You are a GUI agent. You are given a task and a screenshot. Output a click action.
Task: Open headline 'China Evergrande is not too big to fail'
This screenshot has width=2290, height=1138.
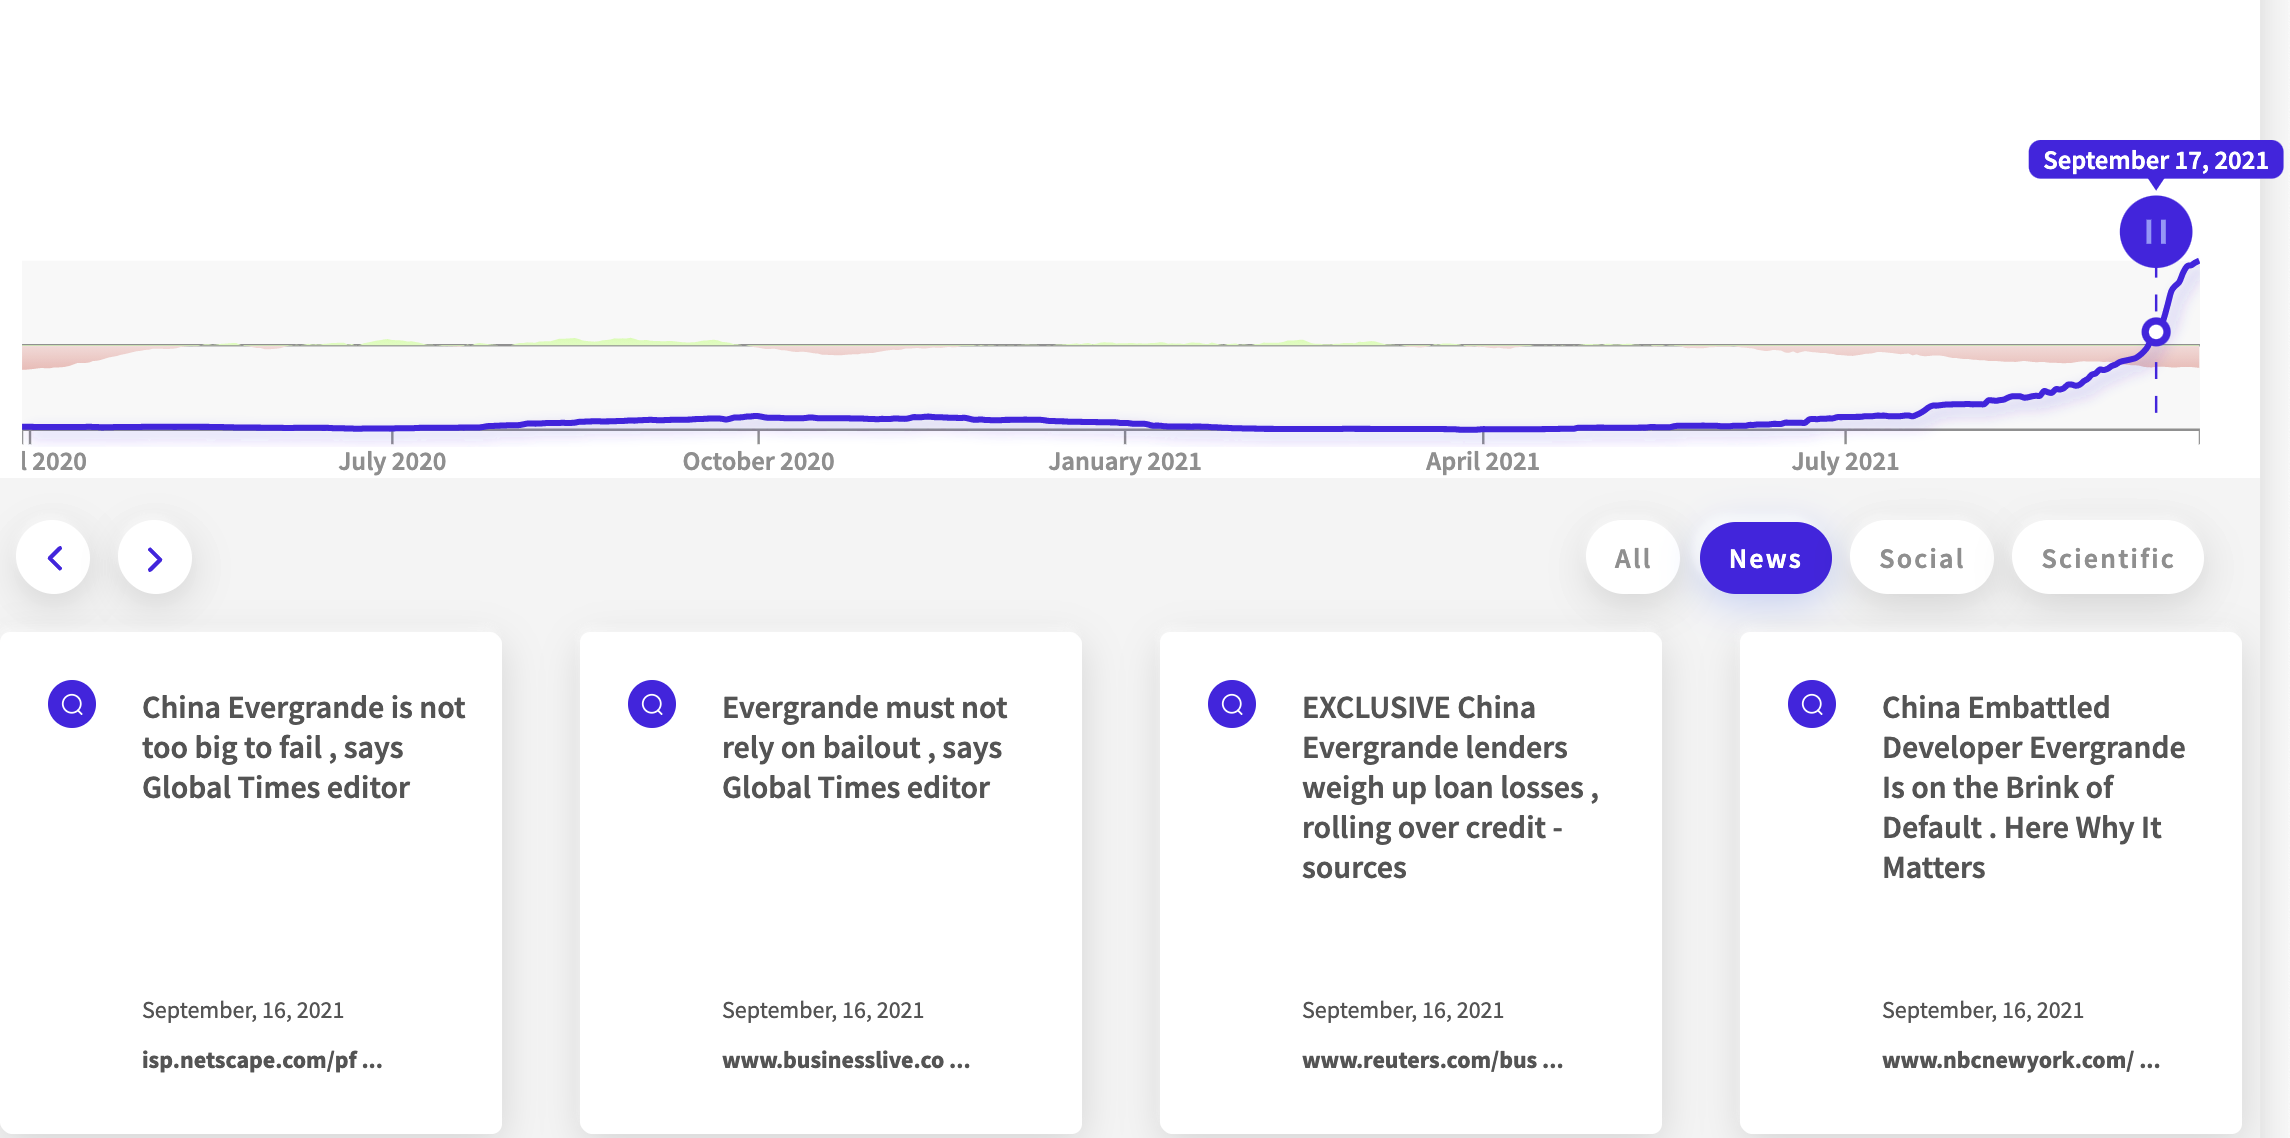[x=303, y=747]
